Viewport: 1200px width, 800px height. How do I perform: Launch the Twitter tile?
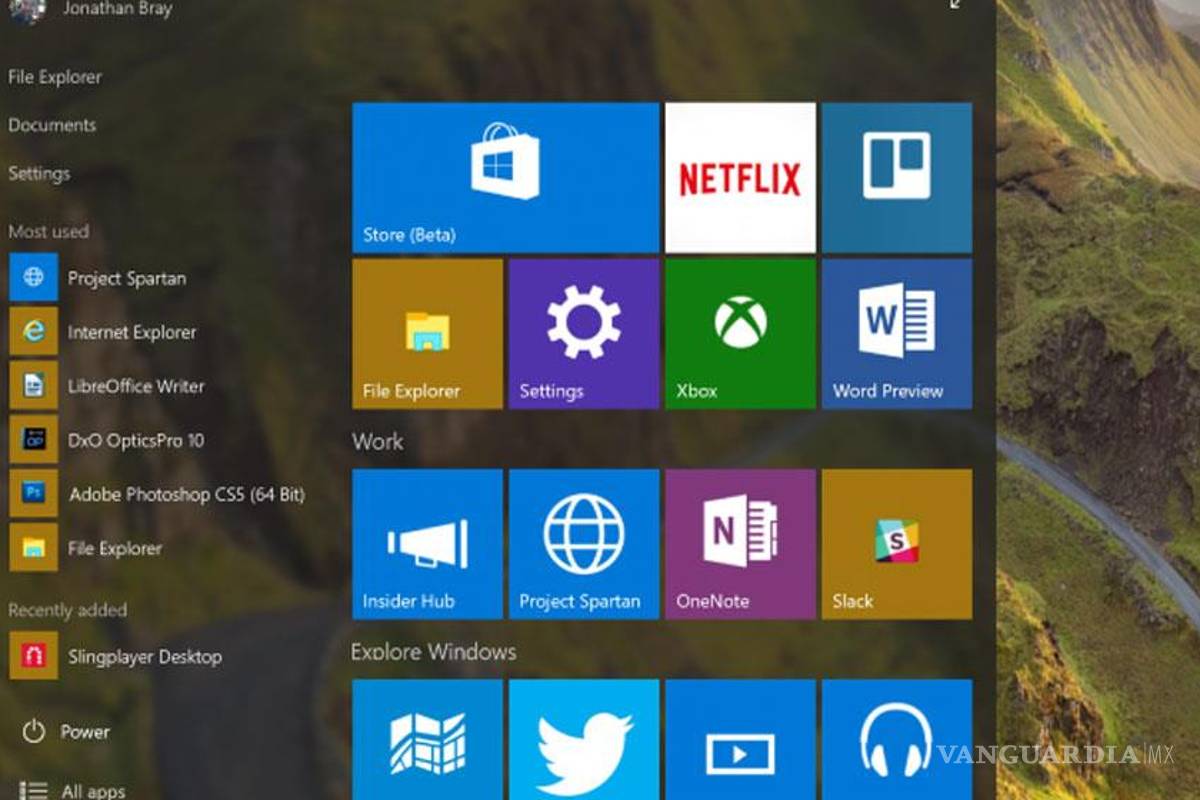(x=584, y=745)
